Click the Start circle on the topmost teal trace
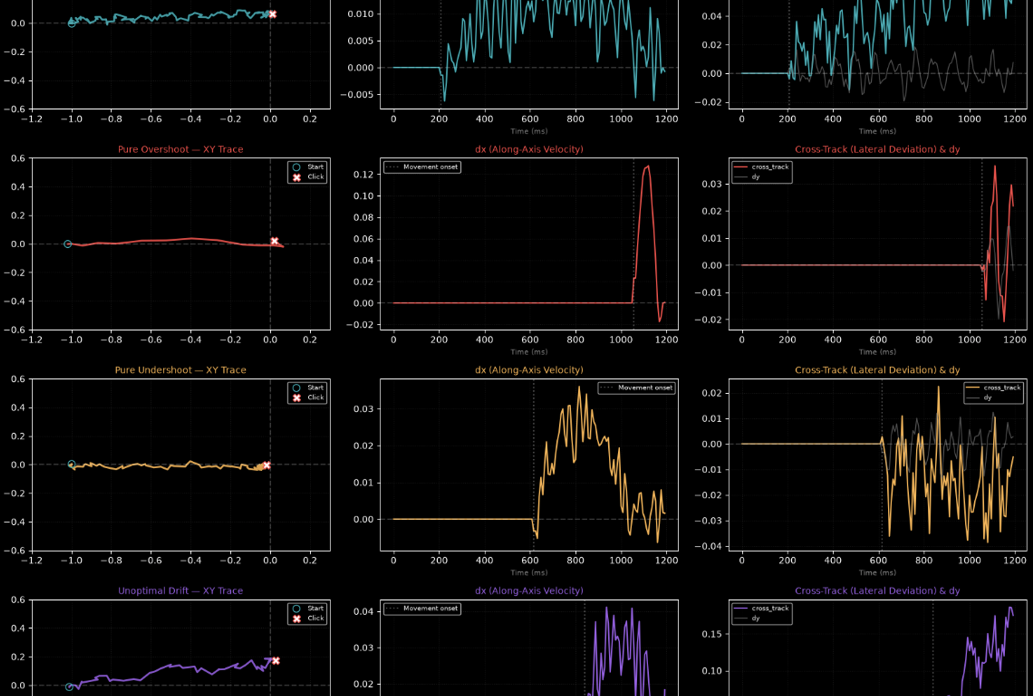1033x696 pixels. click(x=72, y=23)
